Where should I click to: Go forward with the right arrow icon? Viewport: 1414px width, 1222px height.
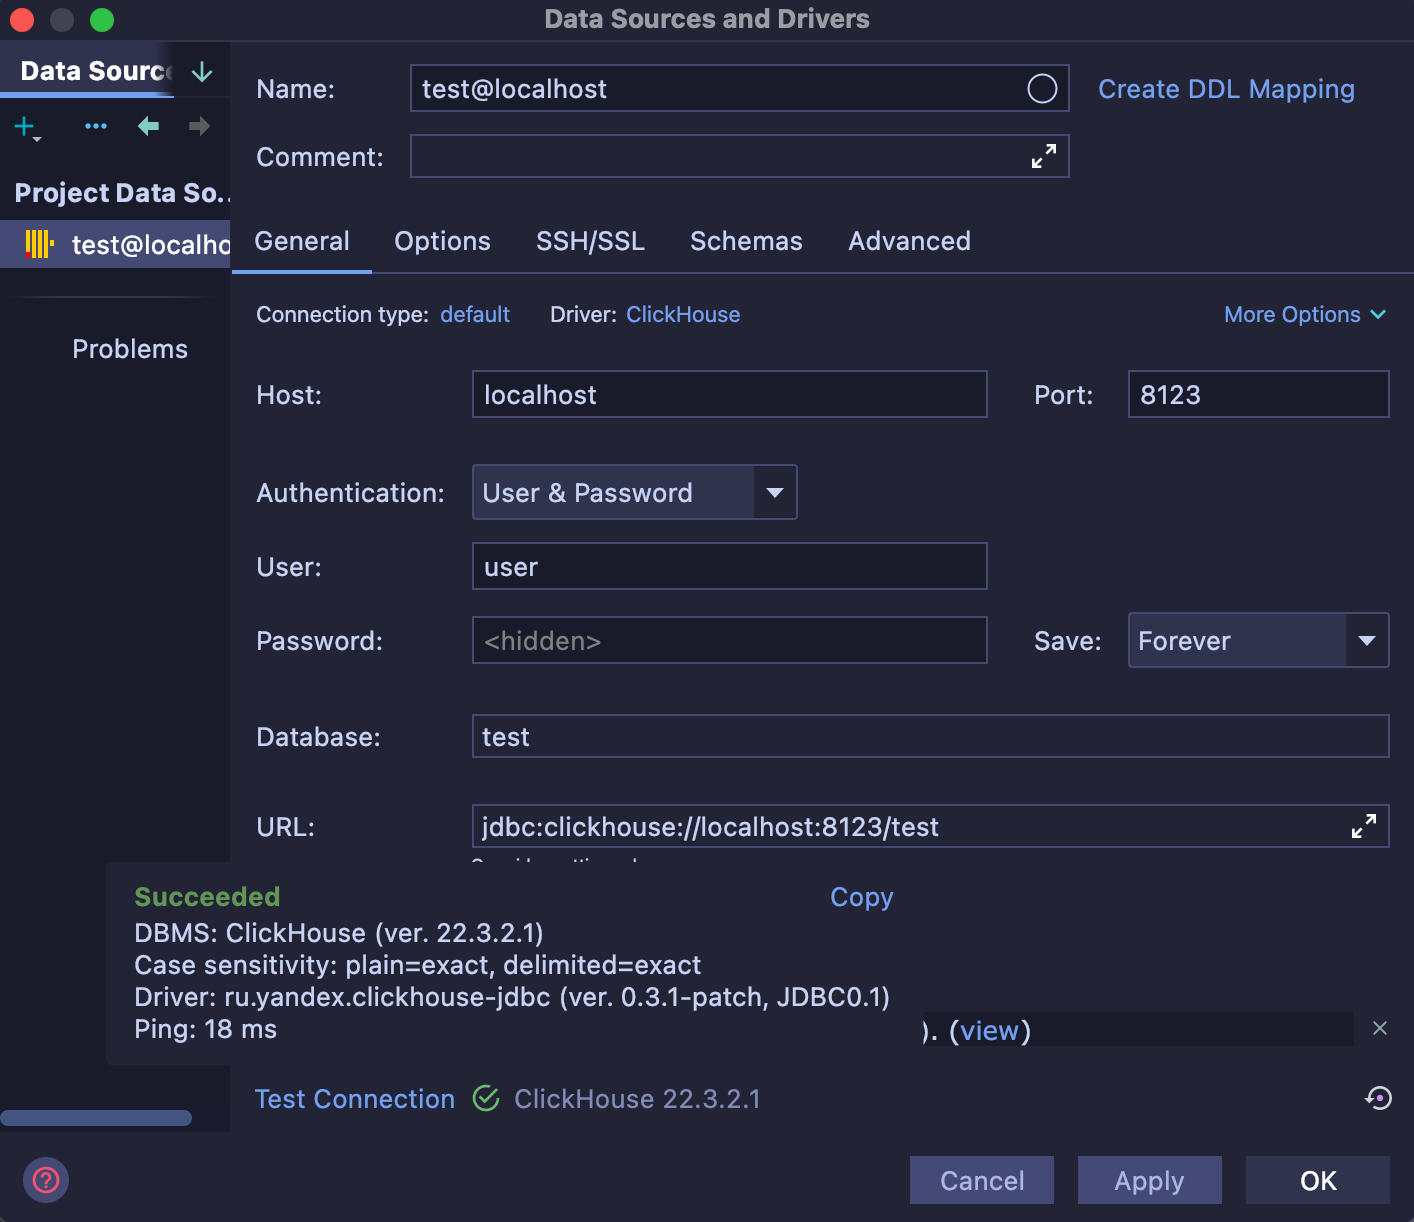(199, 126)
